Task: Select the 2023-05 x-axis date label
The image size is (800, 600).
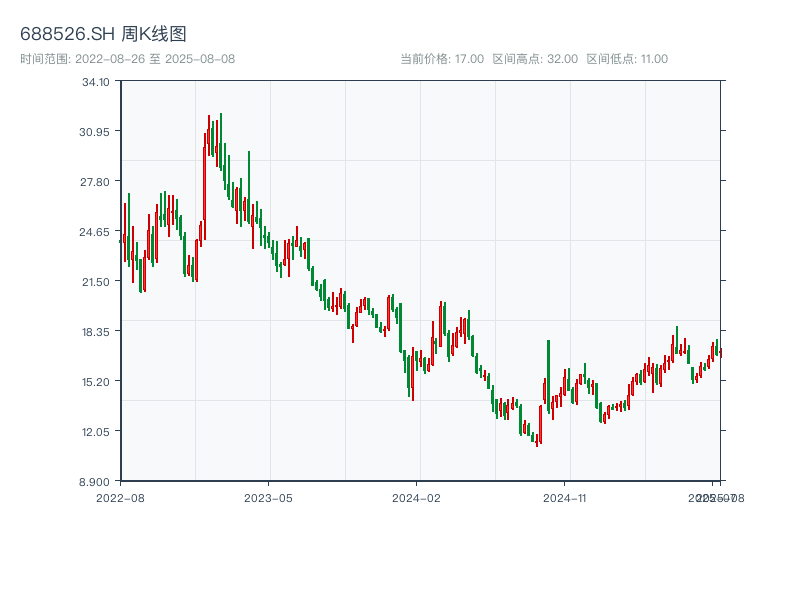Action: [268, 497]
